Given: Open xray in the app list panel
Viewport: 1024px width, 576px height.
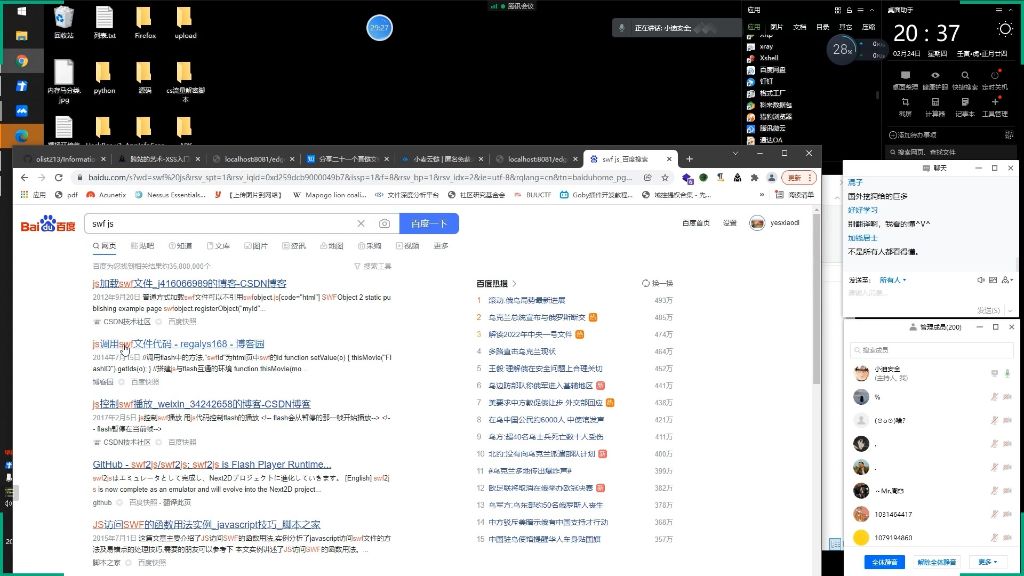Looking at the screenshot, I should coord(766,46).
